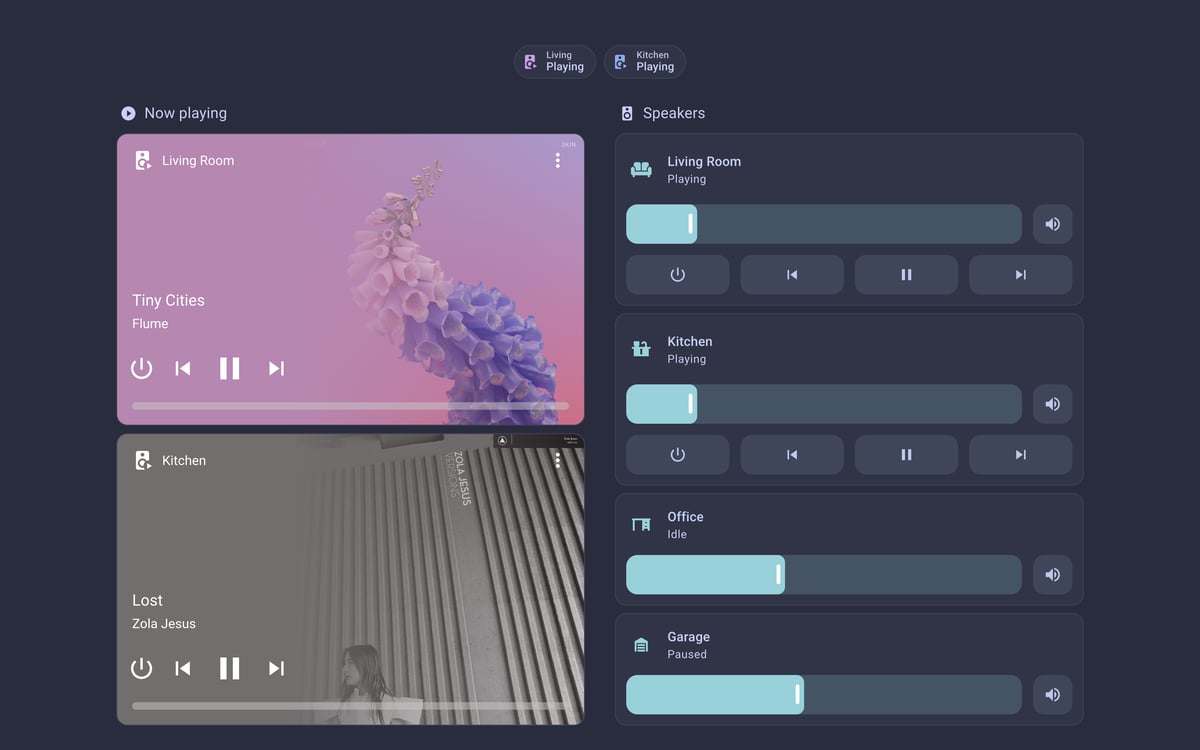Adjust Office volume slider
The image size is (1200, 750).
tap(824, 575)
